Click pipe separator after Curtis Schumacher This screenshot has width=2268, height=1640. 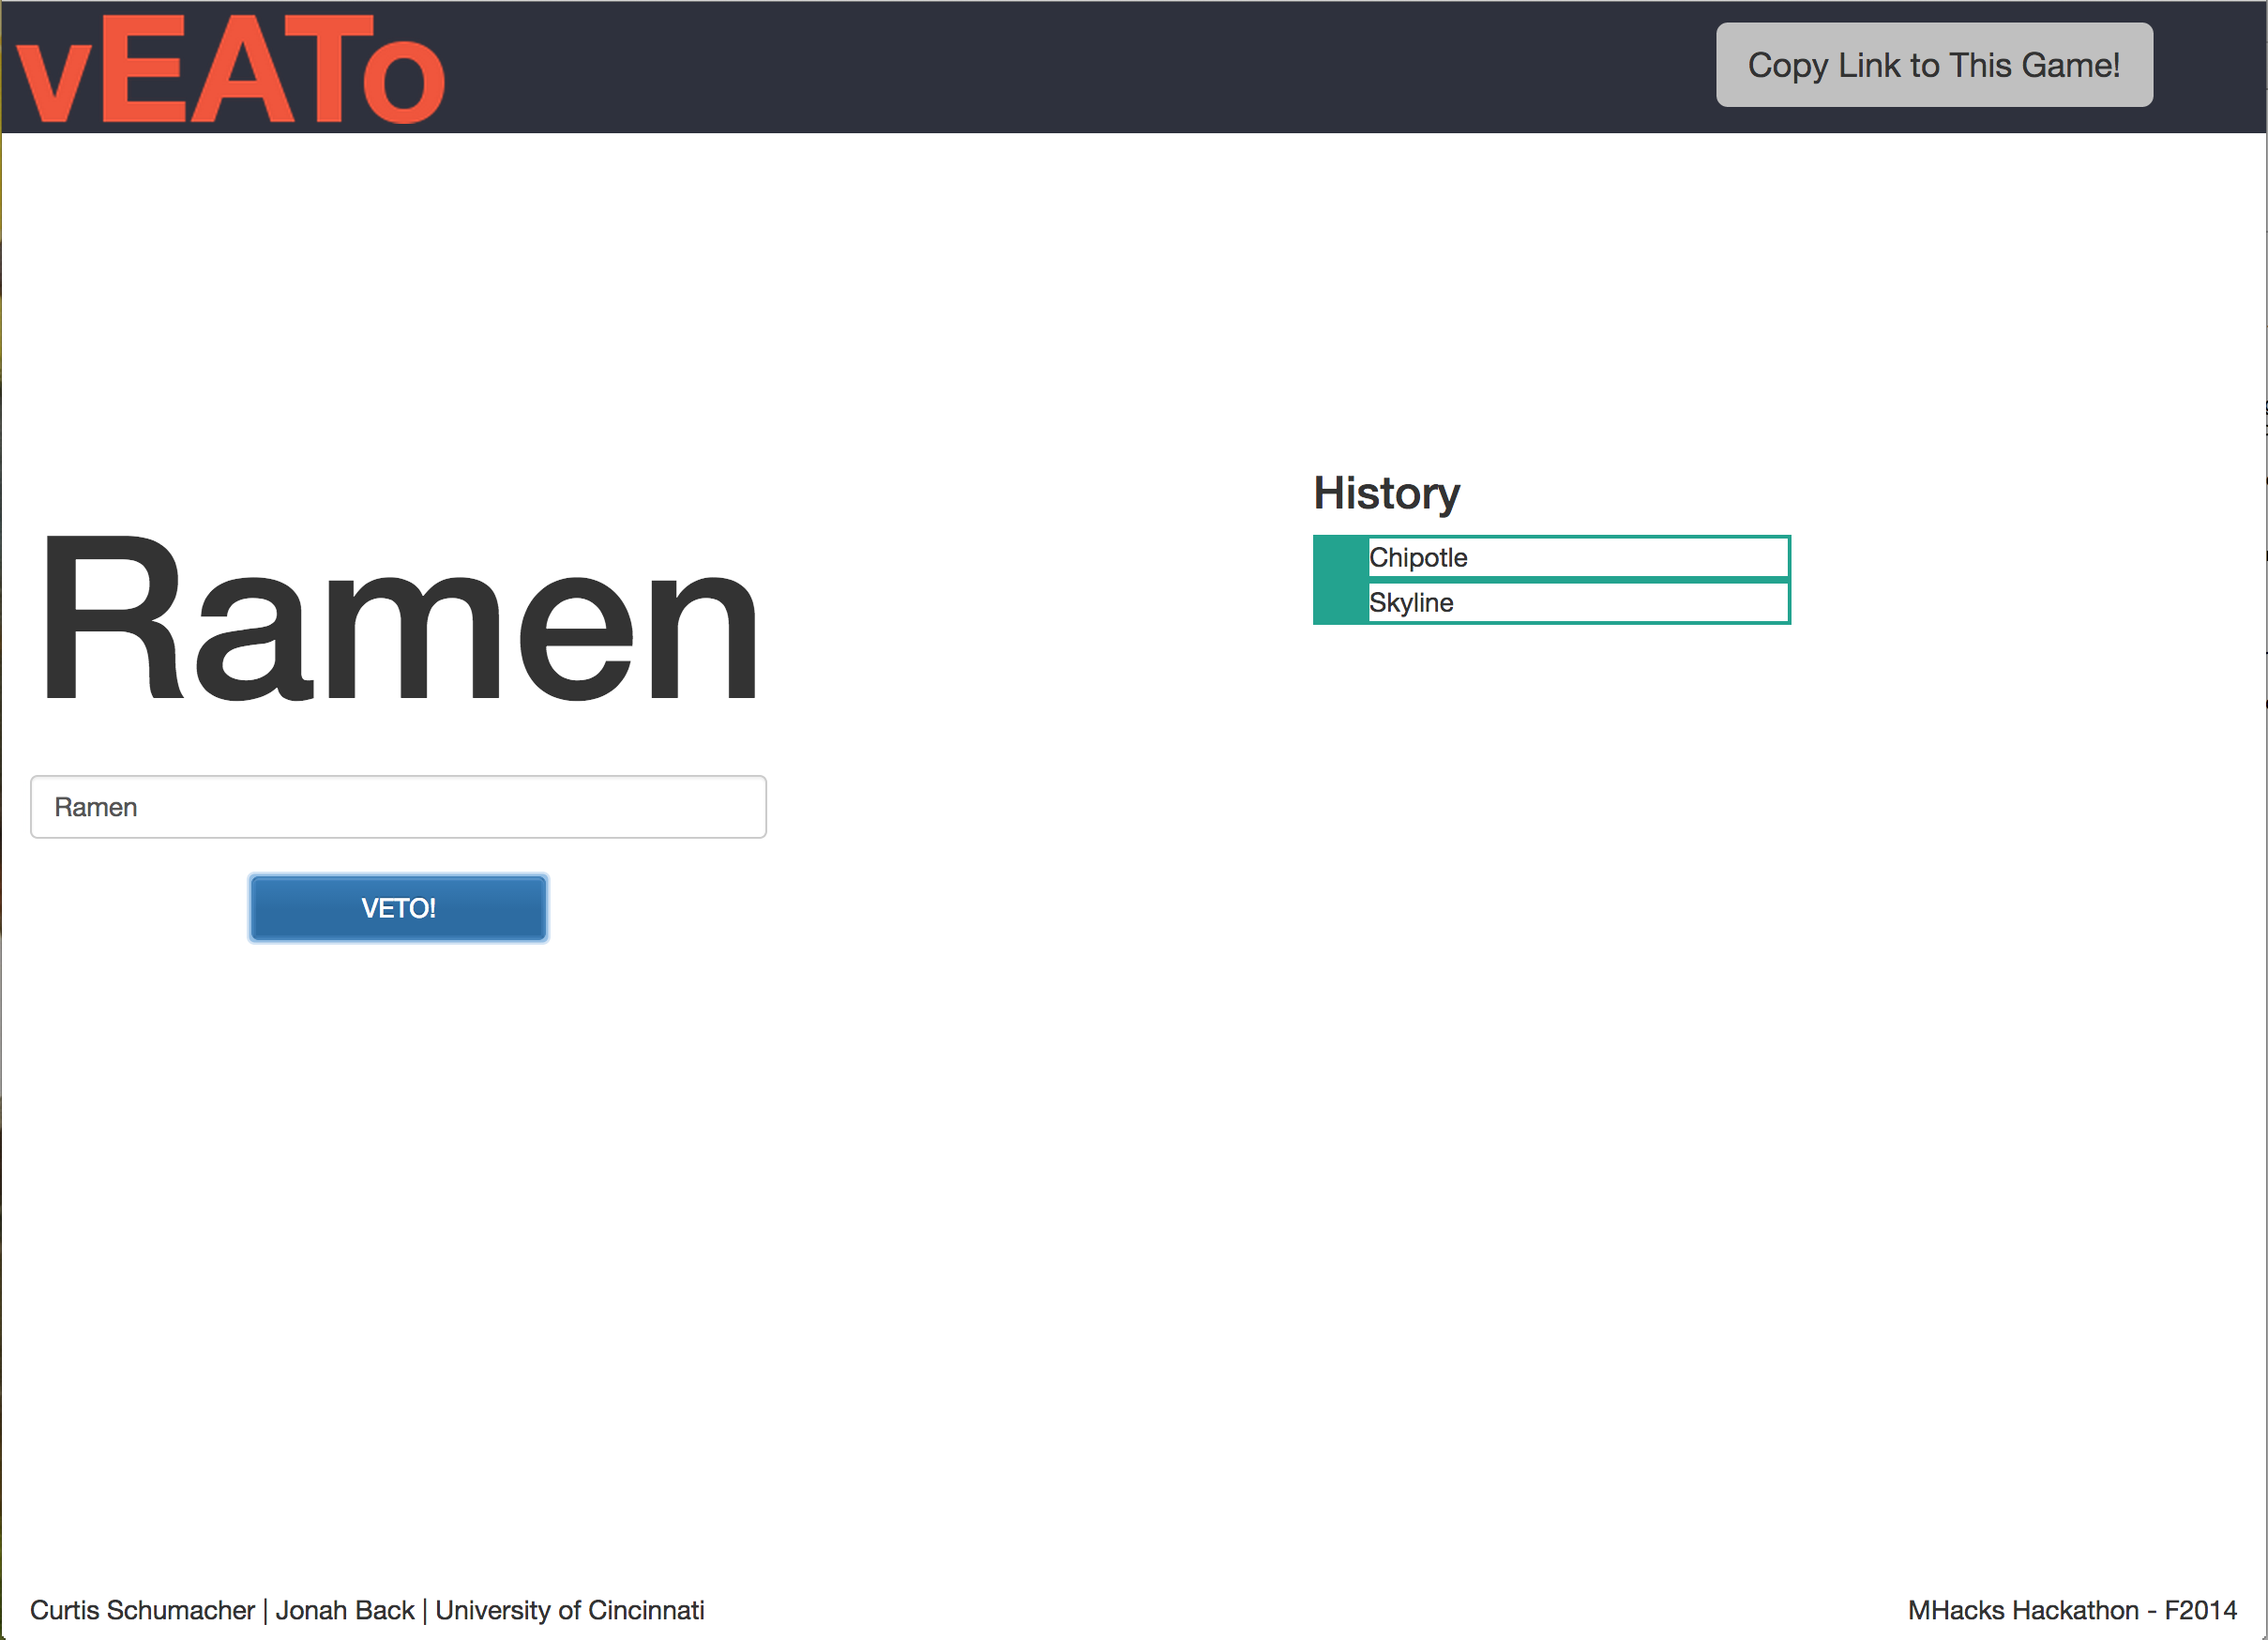click(x=265, y=1610)
